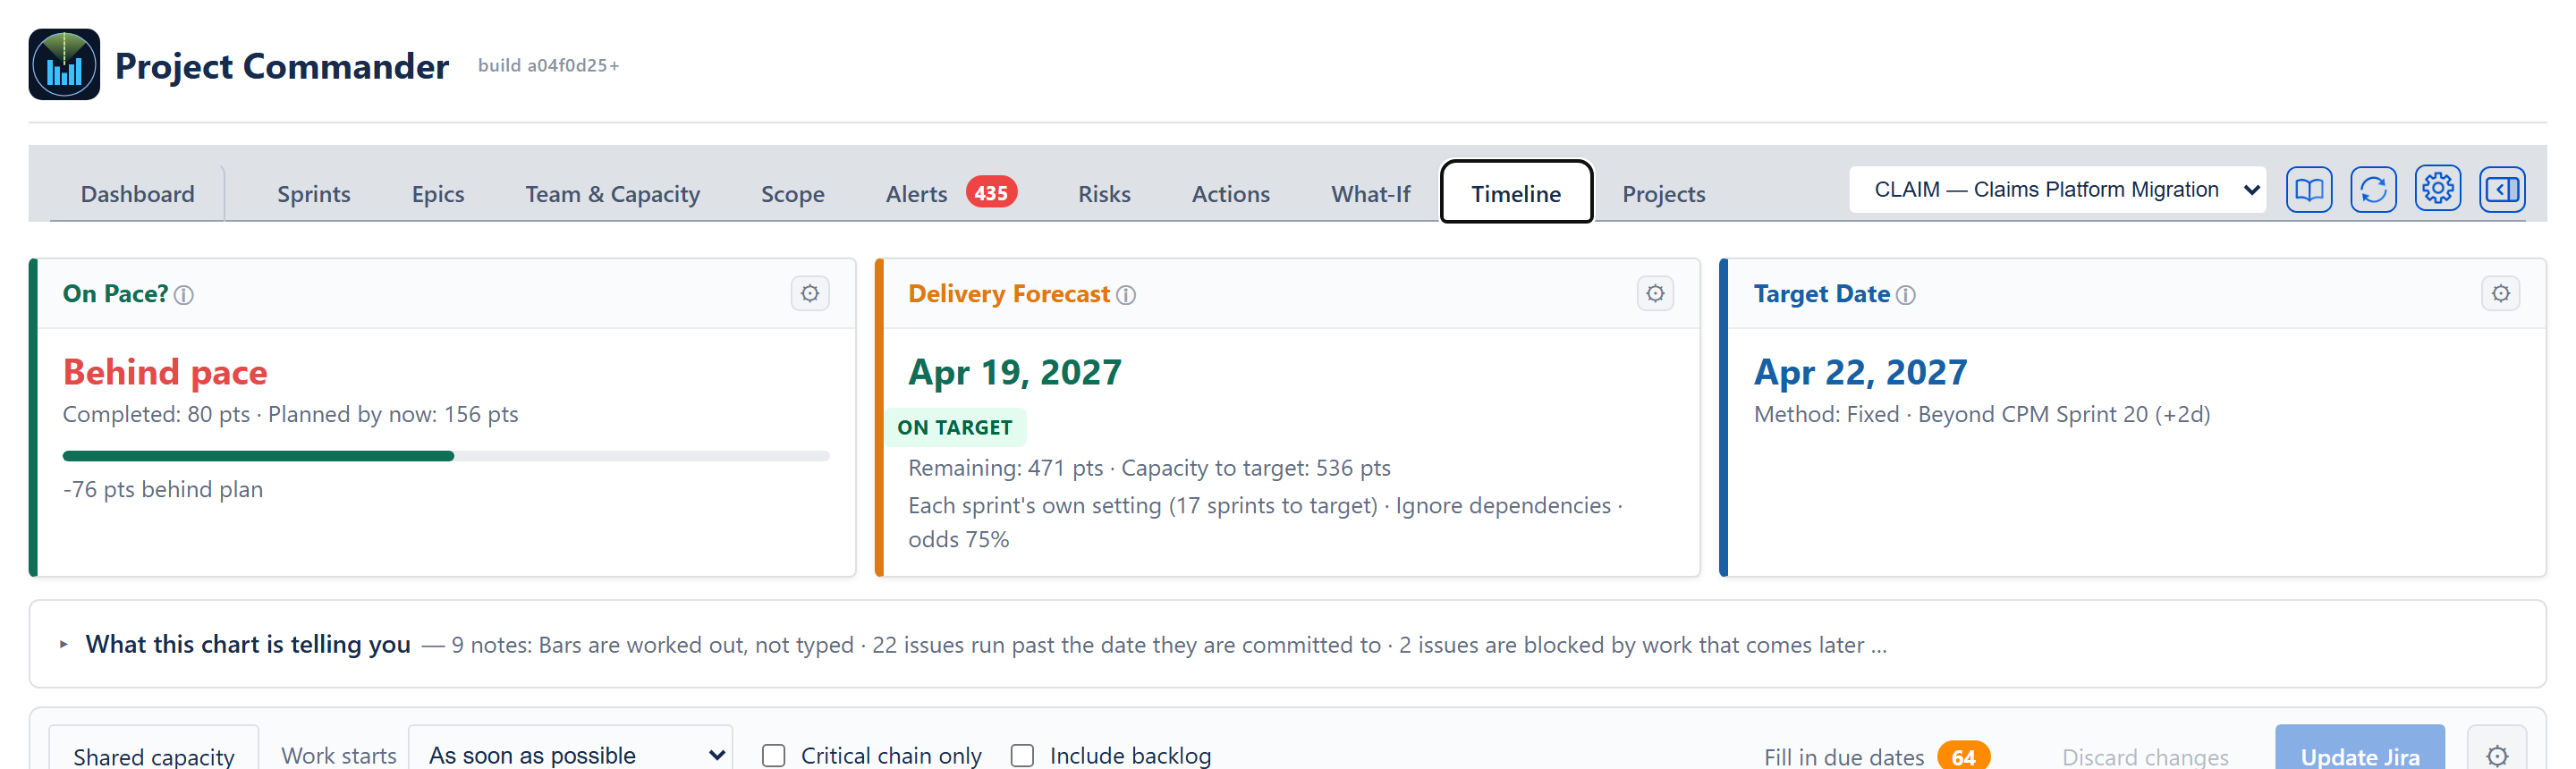Image resolution: width=2576 pixels, height=769 pixels.
Task: Open the documentation book icon
Action: pyautogui.click(x=2309, y=190)
